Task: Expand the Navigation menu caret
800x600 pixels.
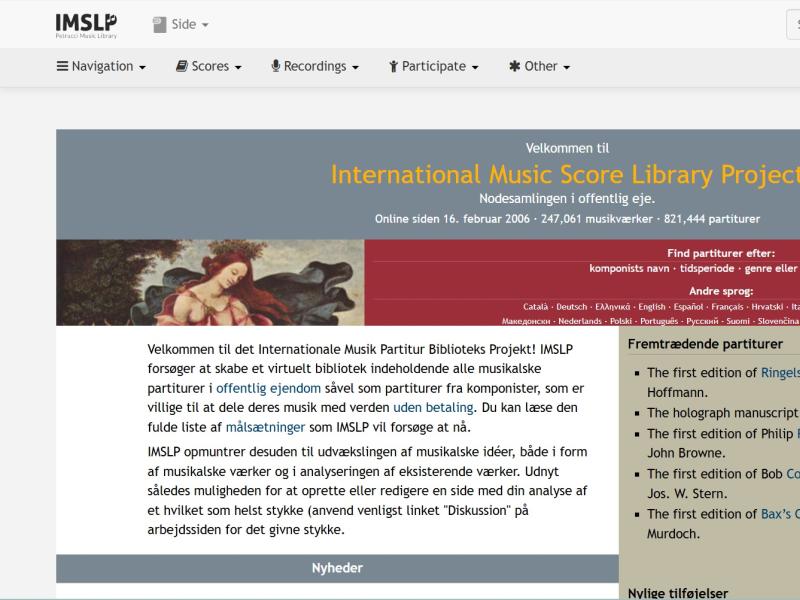Action: pos(142,67)
